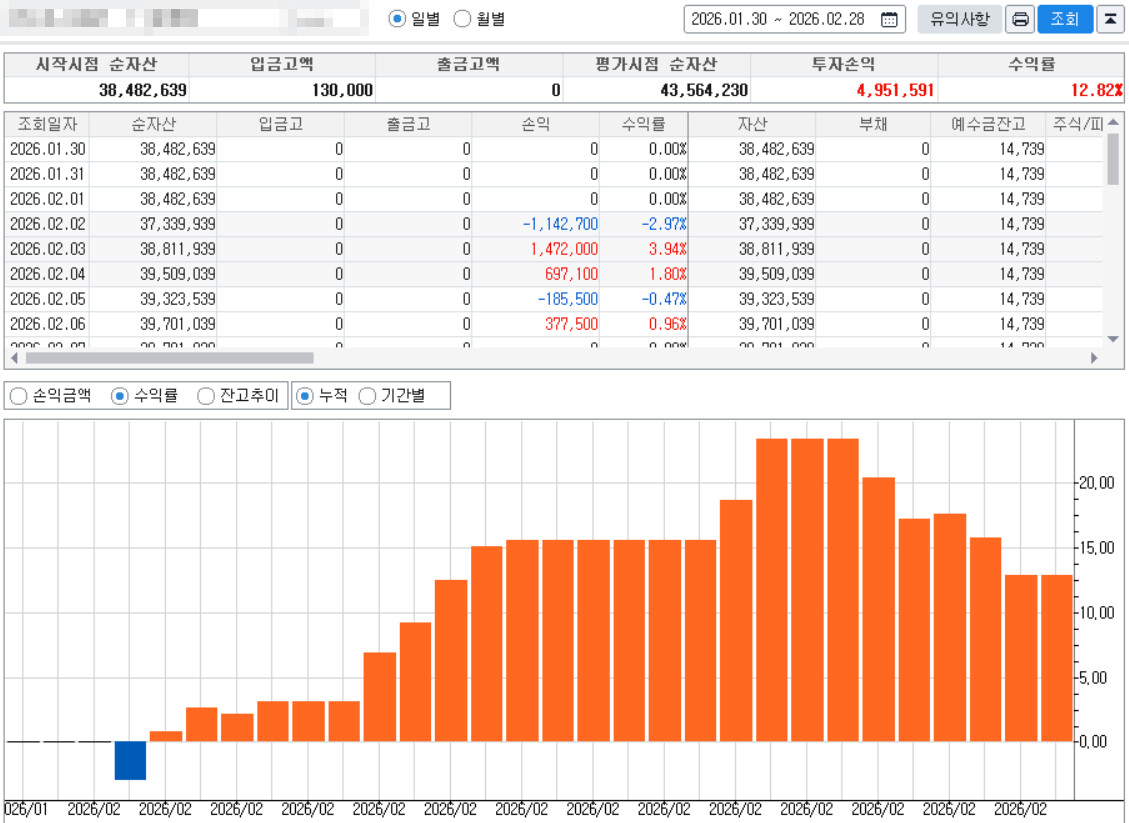Click the date range input field
This screenshot has height=823, width=1129.
click(x=780, y=20)
